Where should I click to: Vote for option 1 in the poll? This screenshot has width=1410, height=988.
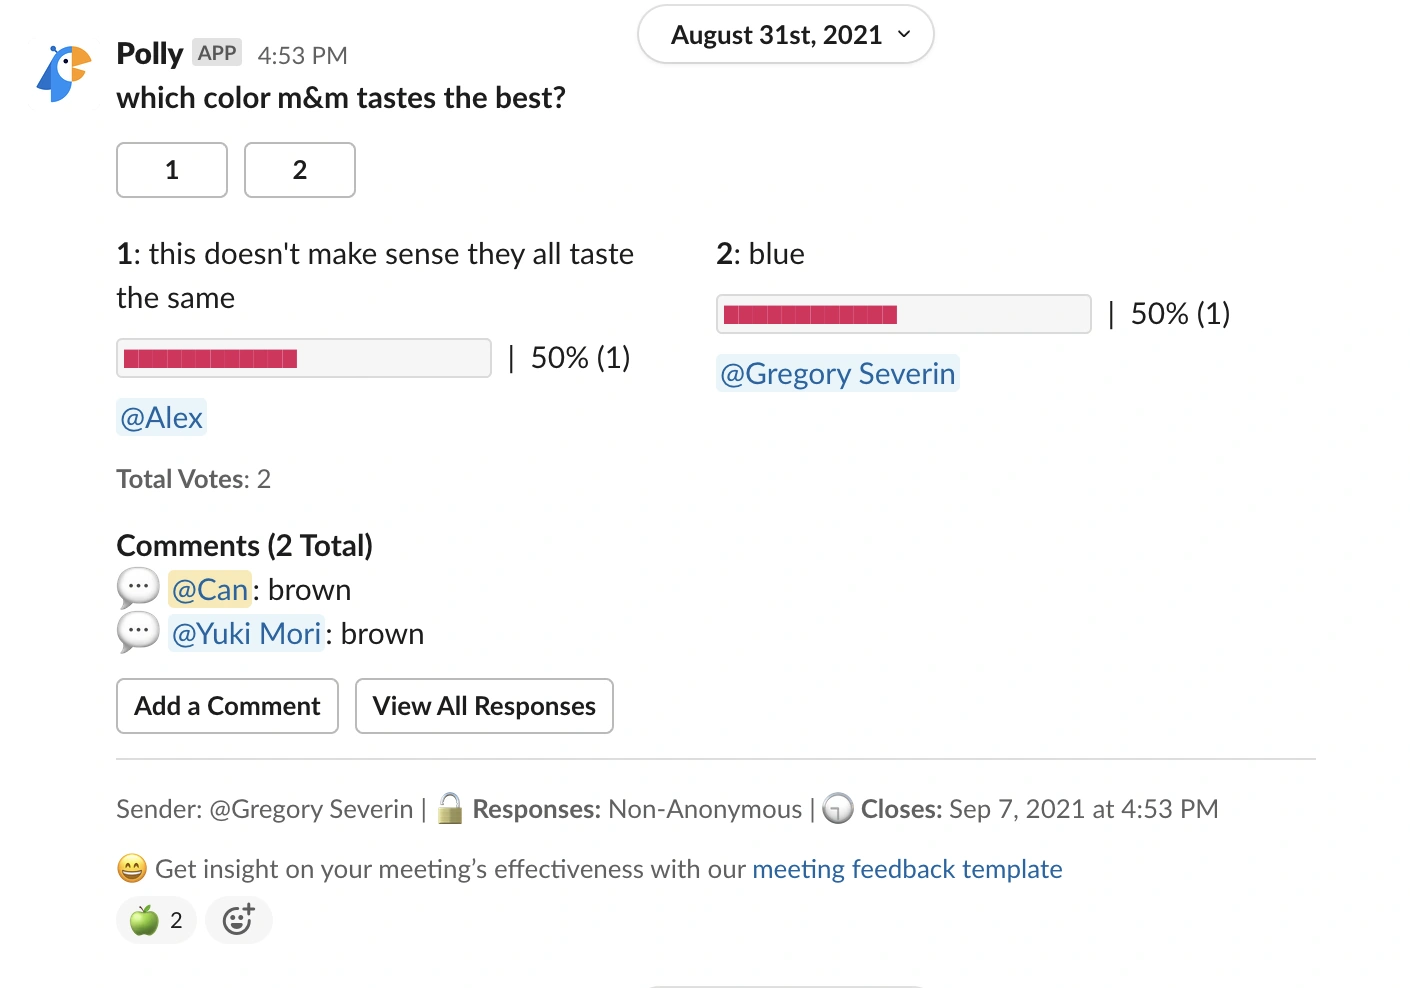pos(172,170)
